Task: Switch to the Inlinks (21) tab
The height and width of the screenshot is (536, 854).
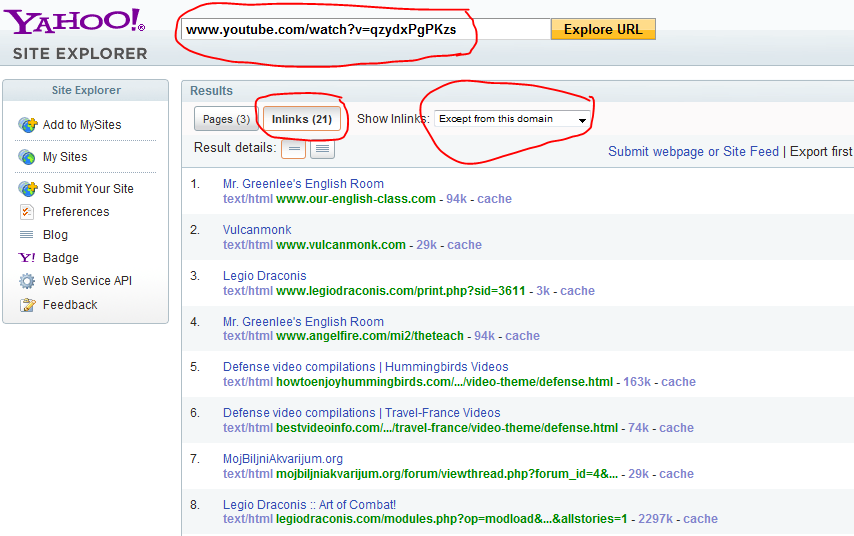Action: [302, 119]
